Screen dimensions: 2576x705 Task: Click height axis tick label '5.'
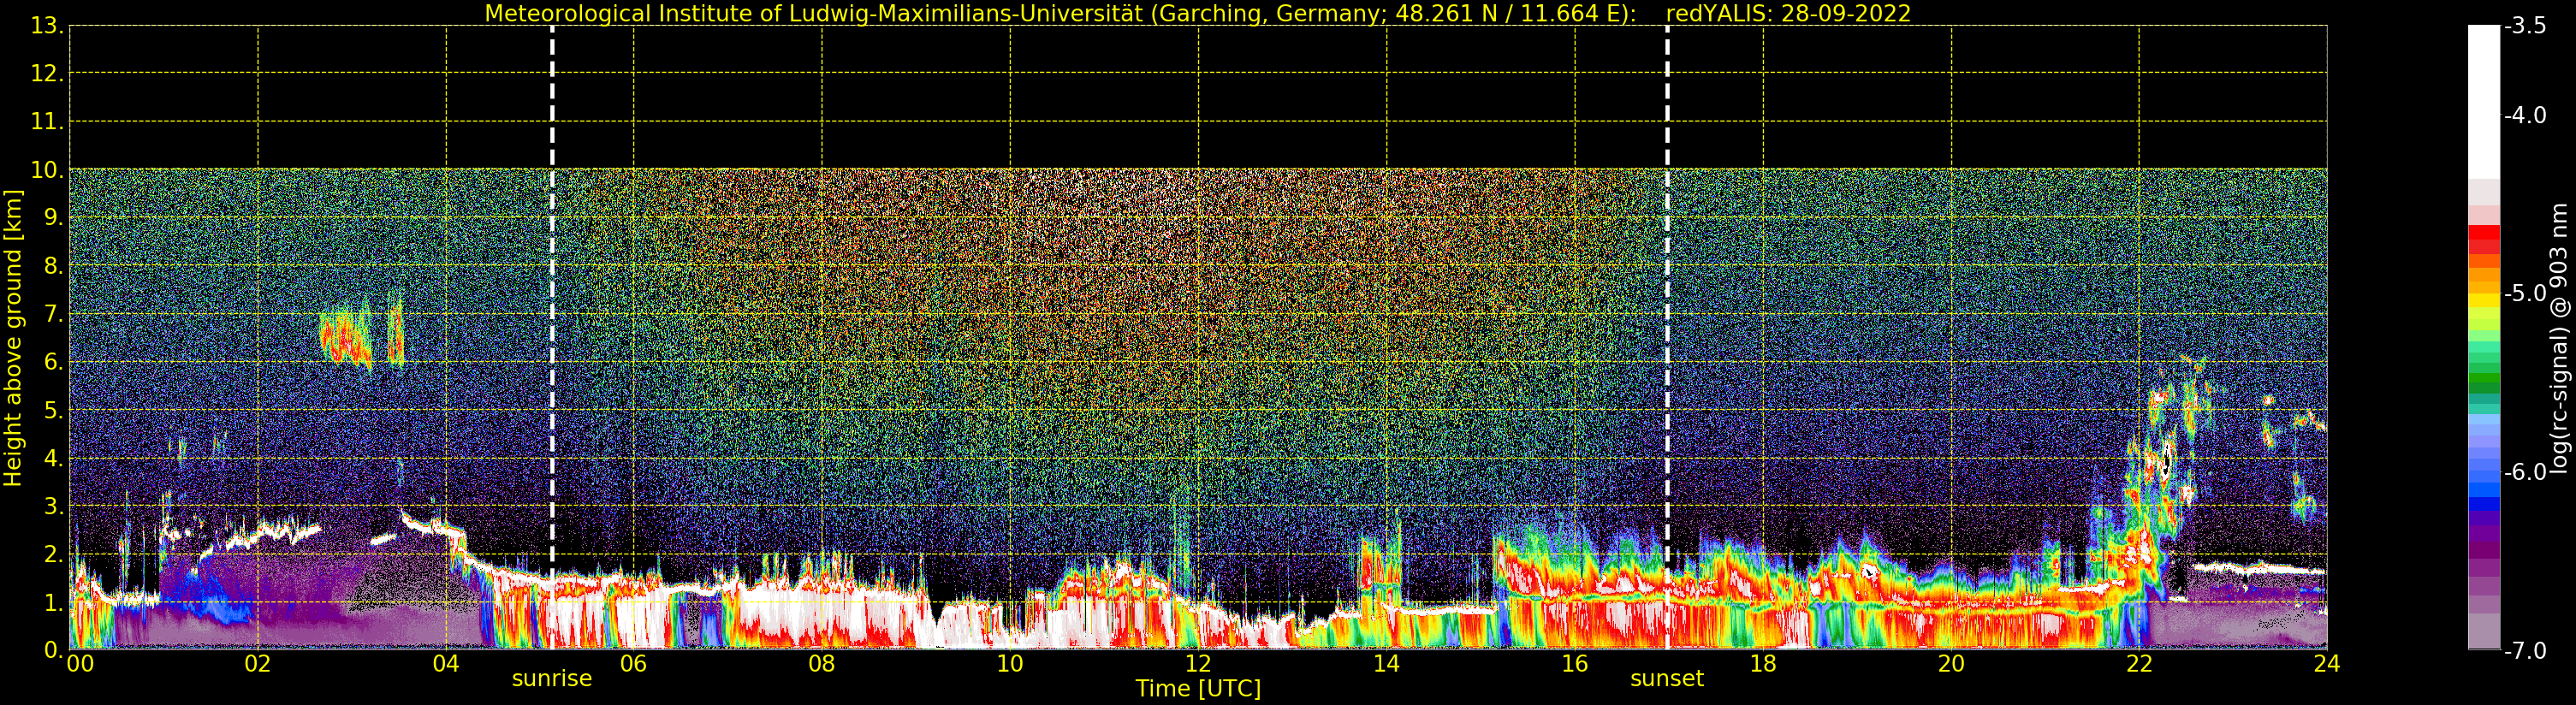click(53, 410)
